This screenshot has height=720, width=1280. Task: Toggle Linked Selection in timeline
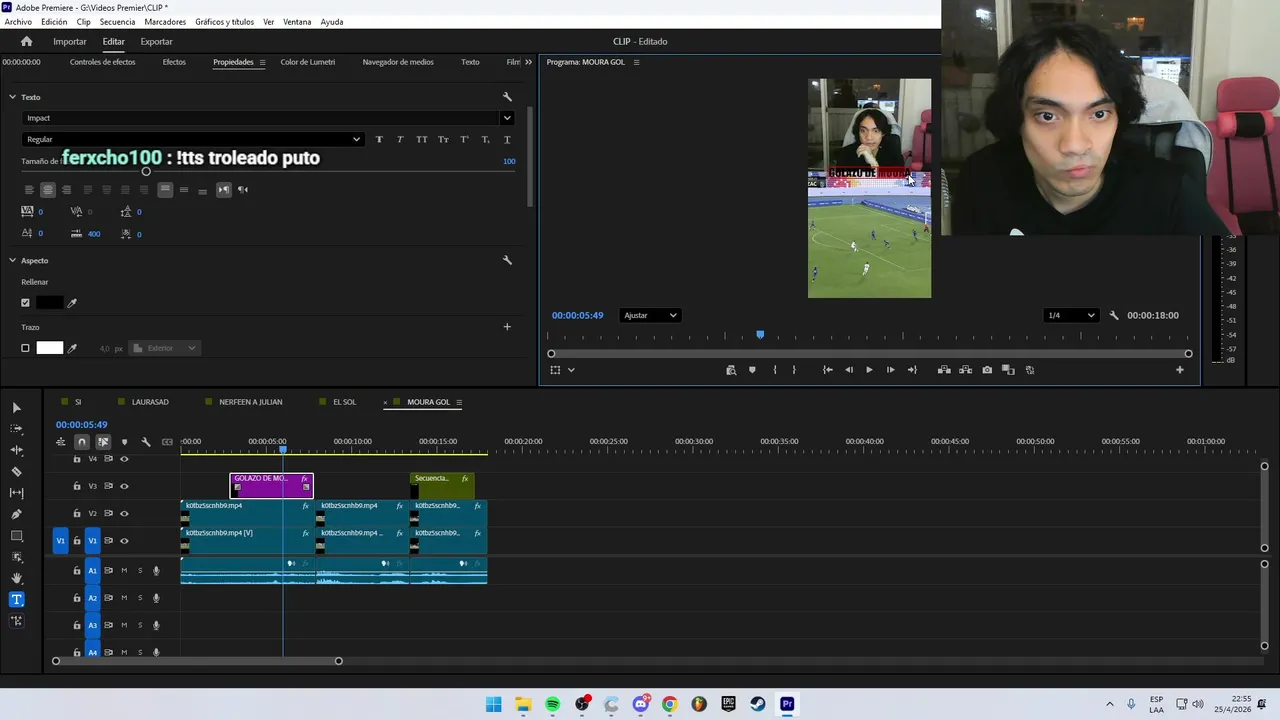[x=103, y=442]
